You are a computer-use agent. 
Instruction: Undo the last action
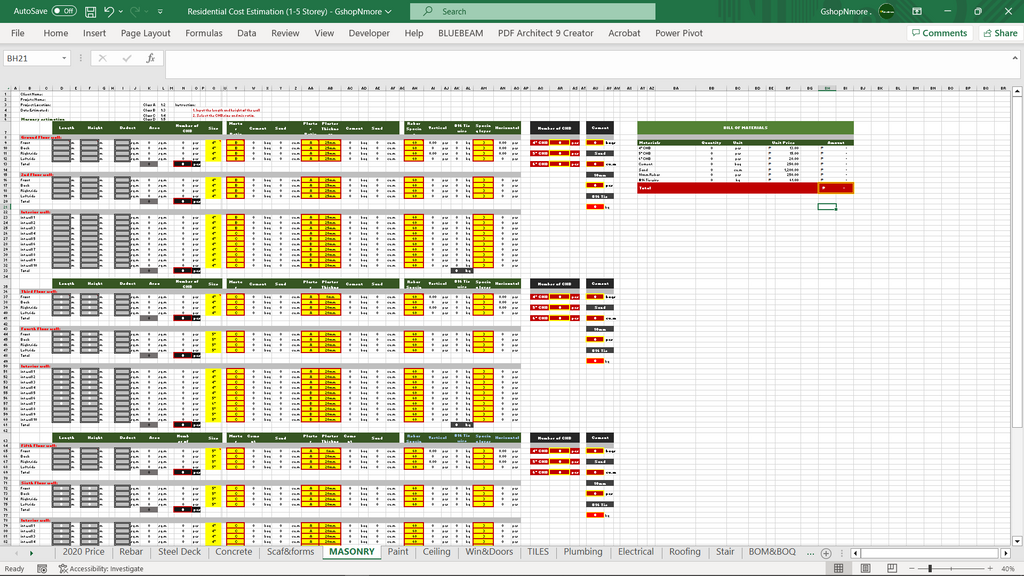pos(108,11)
